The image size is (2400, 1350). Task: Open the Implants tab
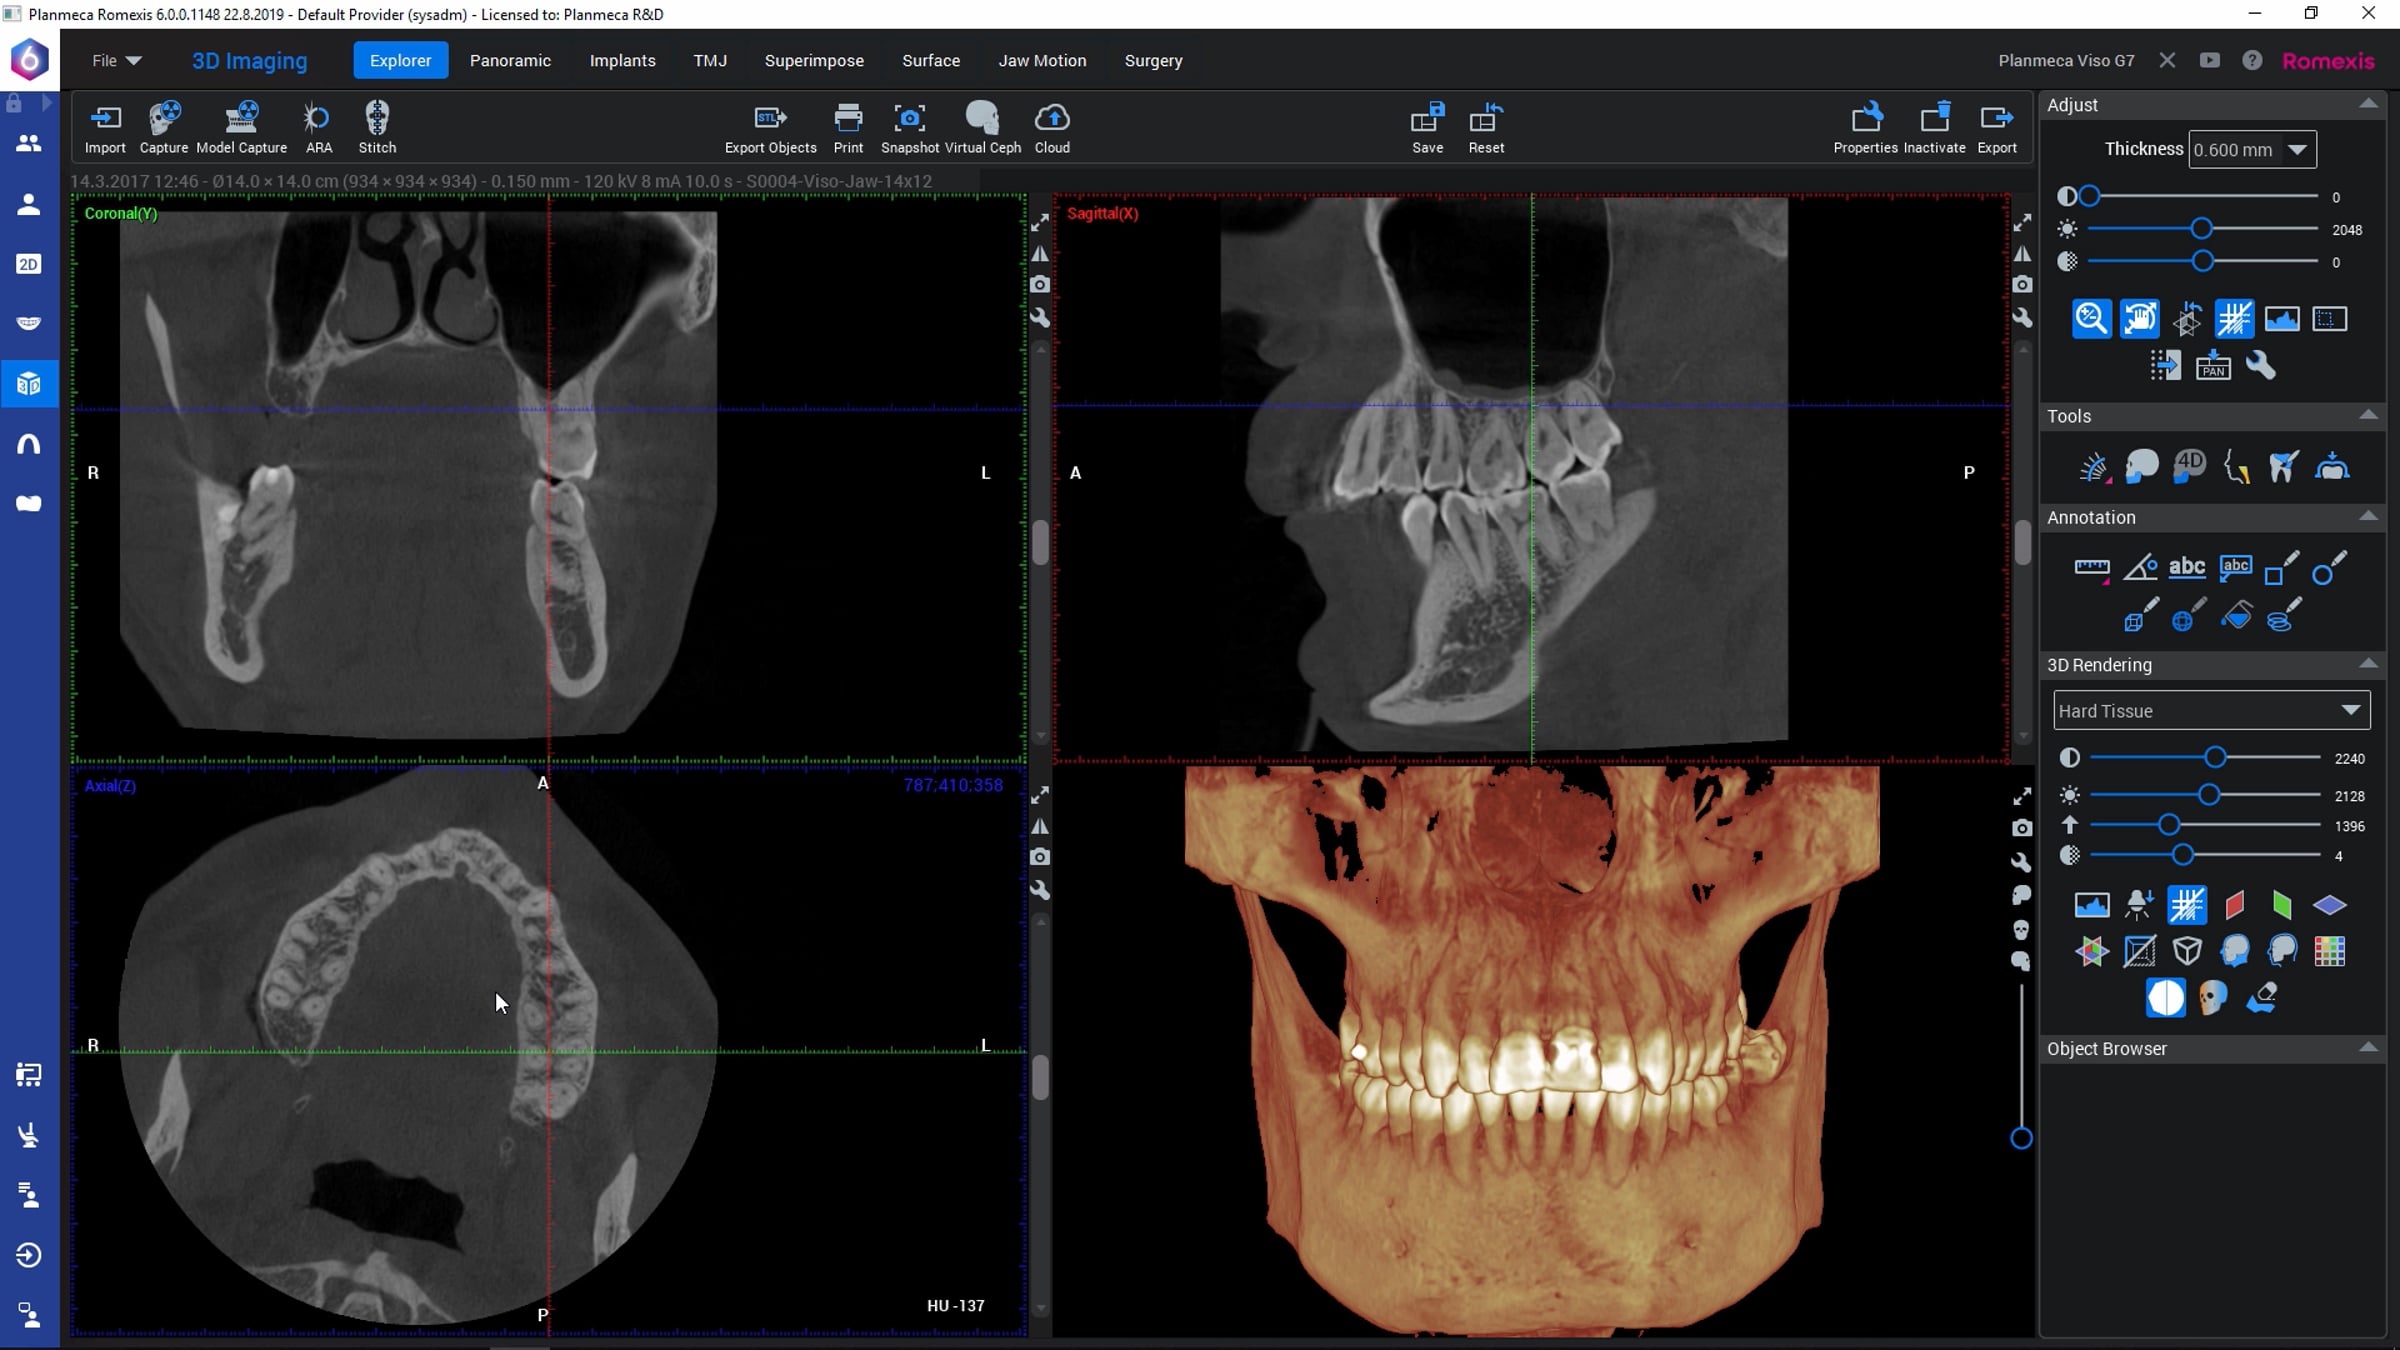click(622, 60)
